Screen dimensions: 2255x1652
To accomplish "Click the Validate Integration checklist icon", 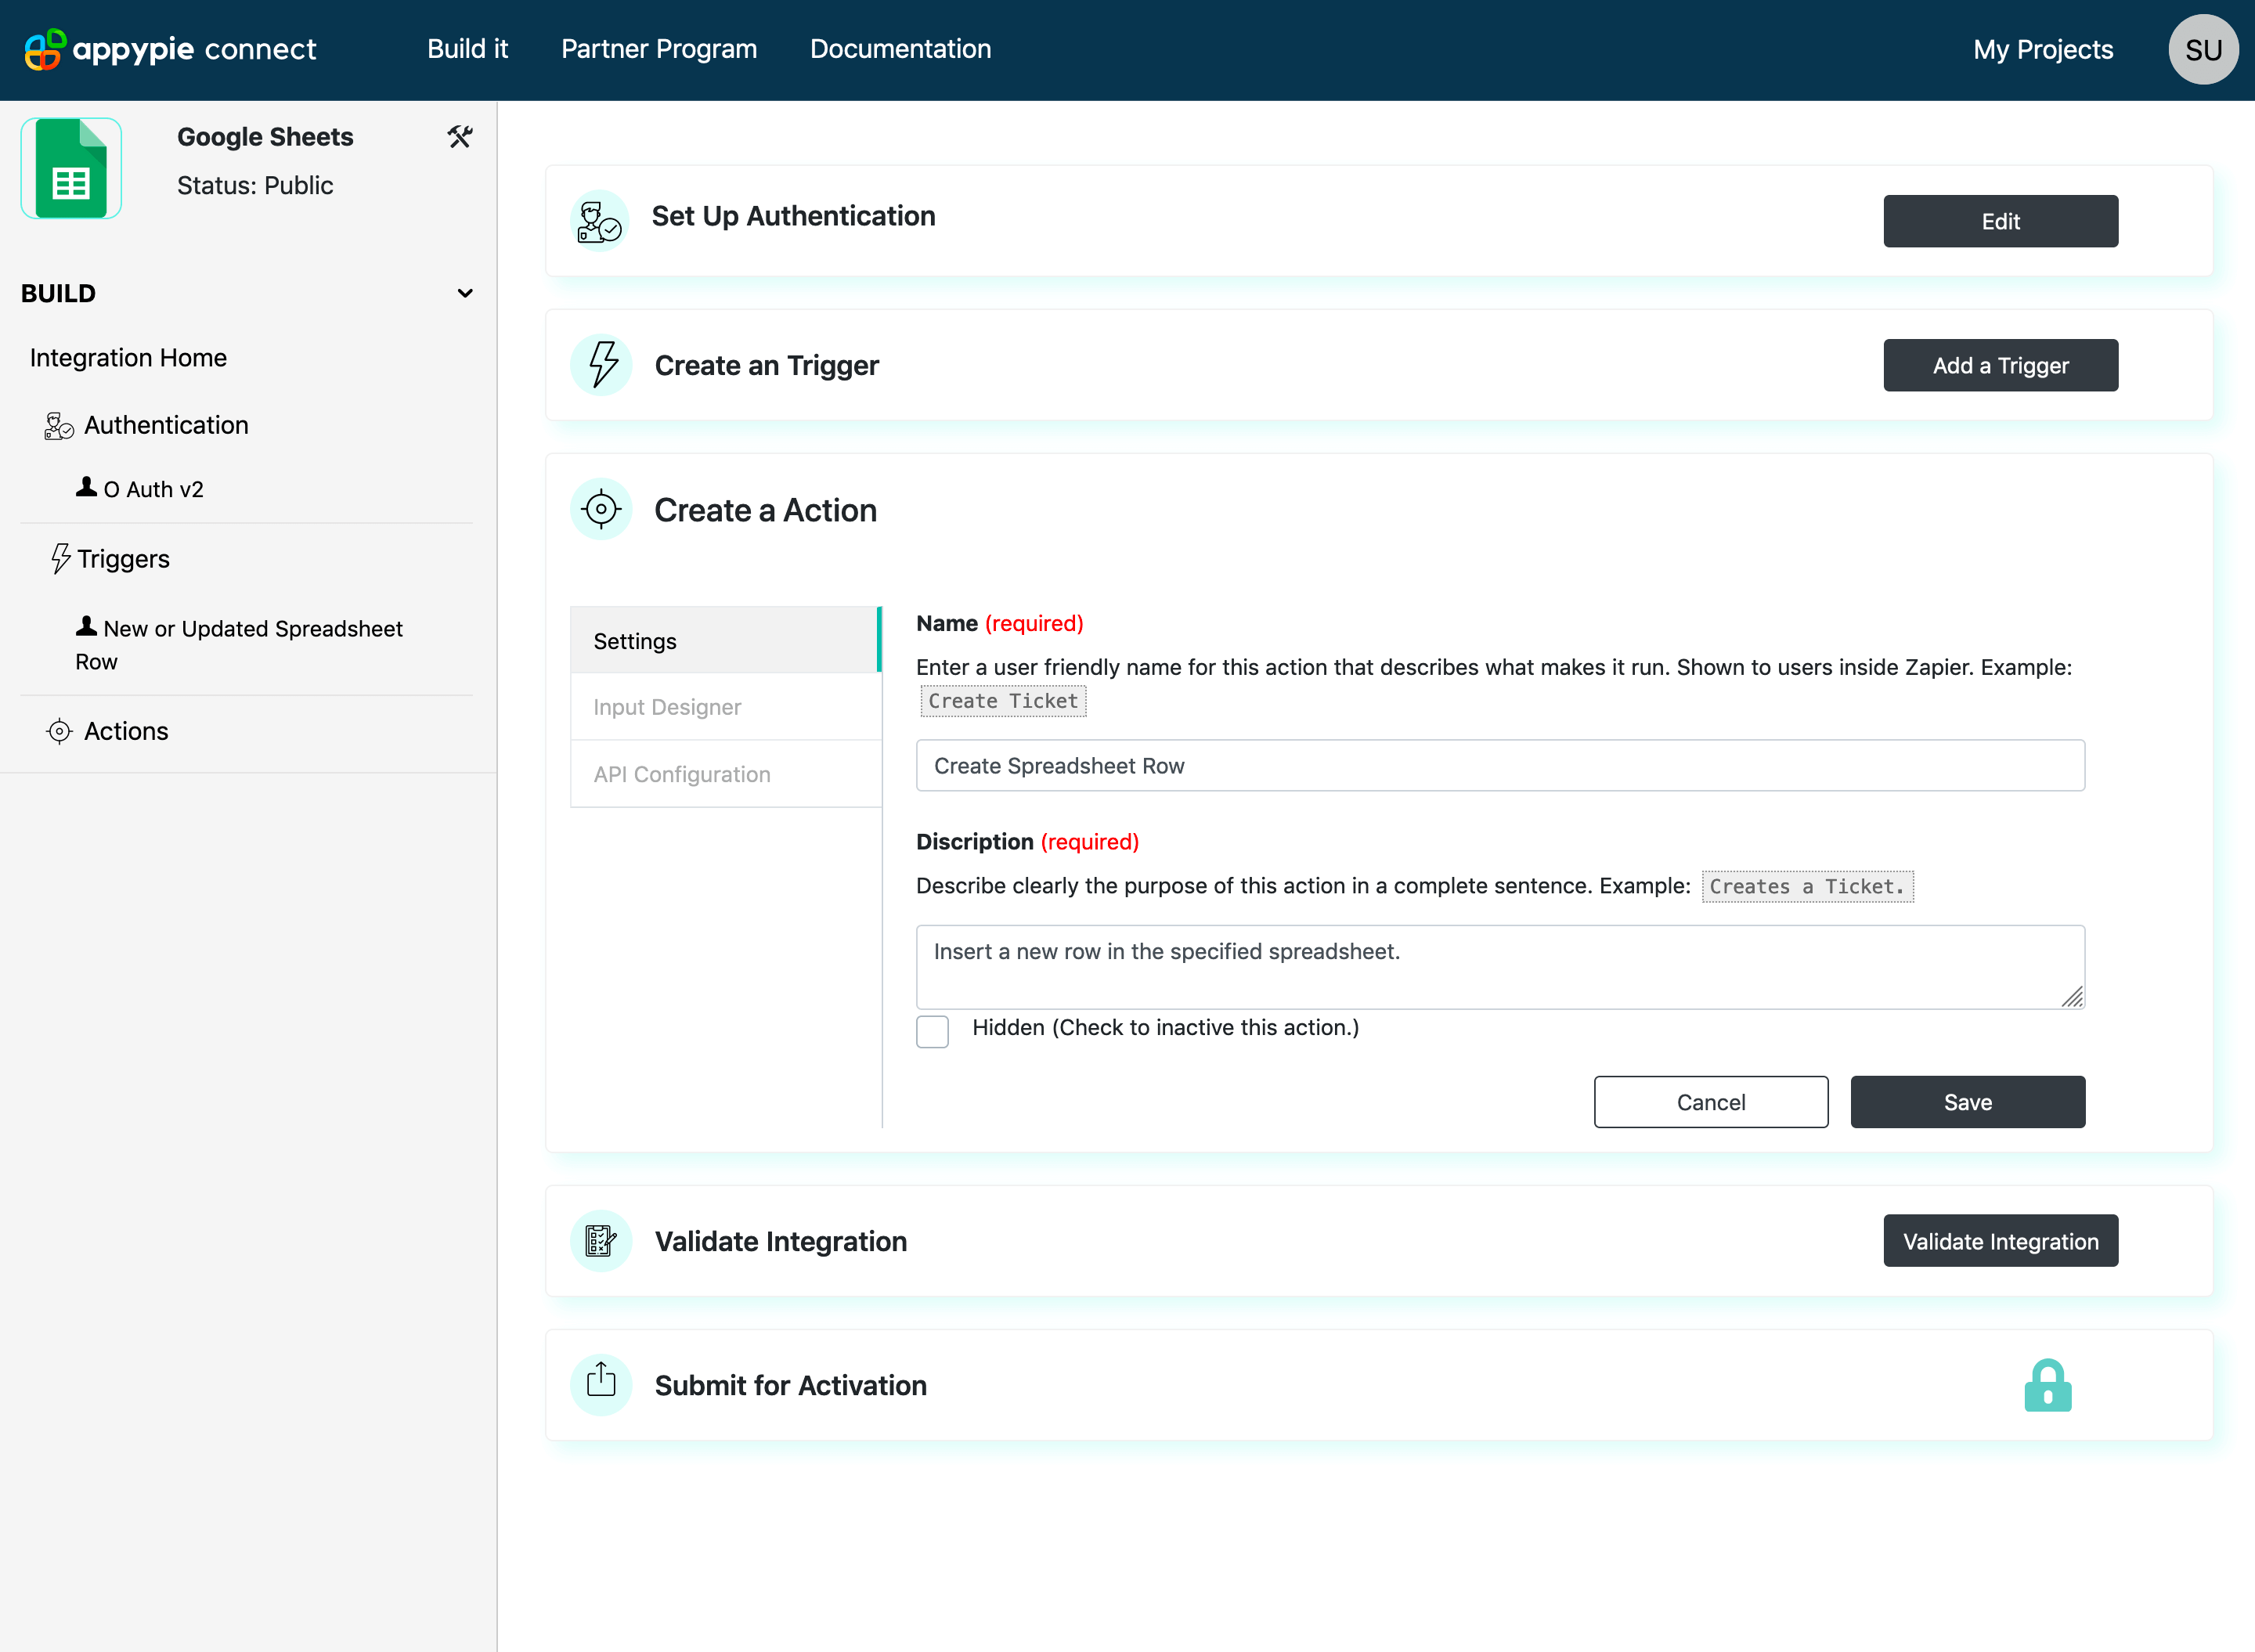I will [x=601, y=1241].
